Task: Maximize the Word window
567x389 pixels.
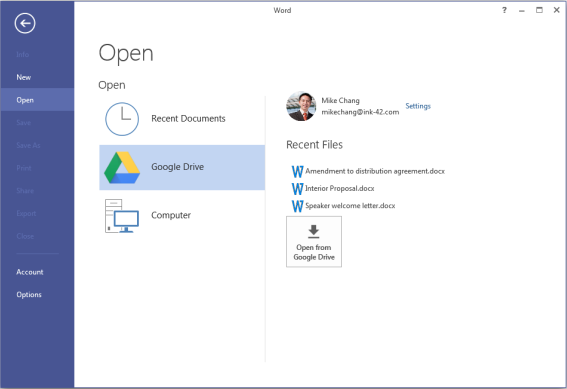Action: (x=539, y=10)
